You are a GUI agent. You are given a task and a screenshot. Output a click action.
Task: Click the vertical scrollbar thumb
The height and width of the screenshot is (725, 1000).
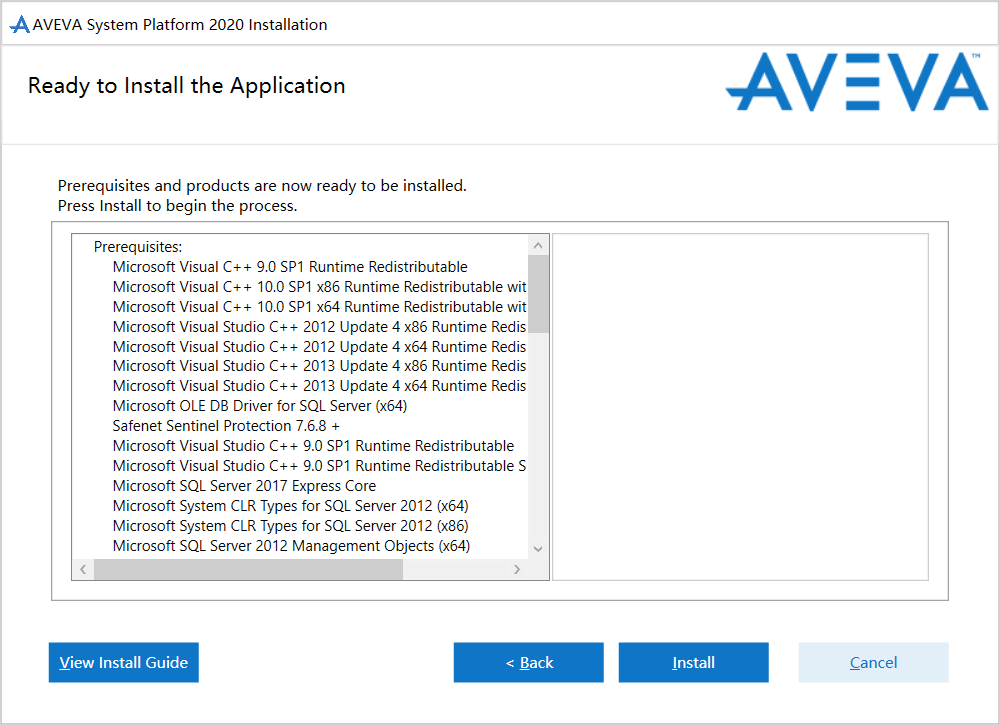click(538, 294)
